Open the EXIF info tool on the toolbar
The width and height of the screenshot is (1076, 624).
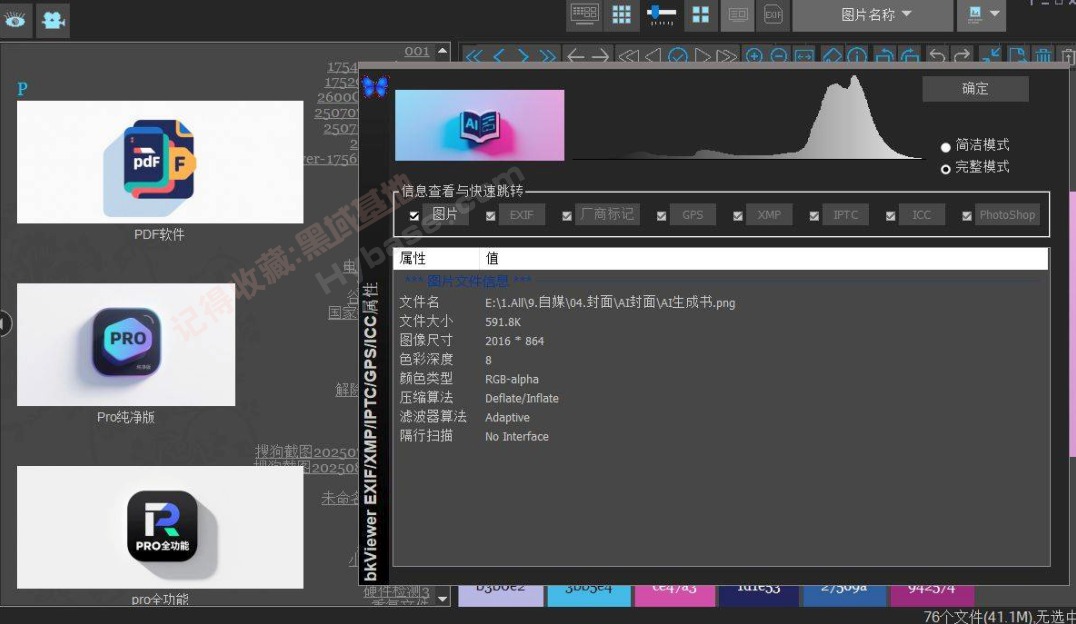pos(772,15)
